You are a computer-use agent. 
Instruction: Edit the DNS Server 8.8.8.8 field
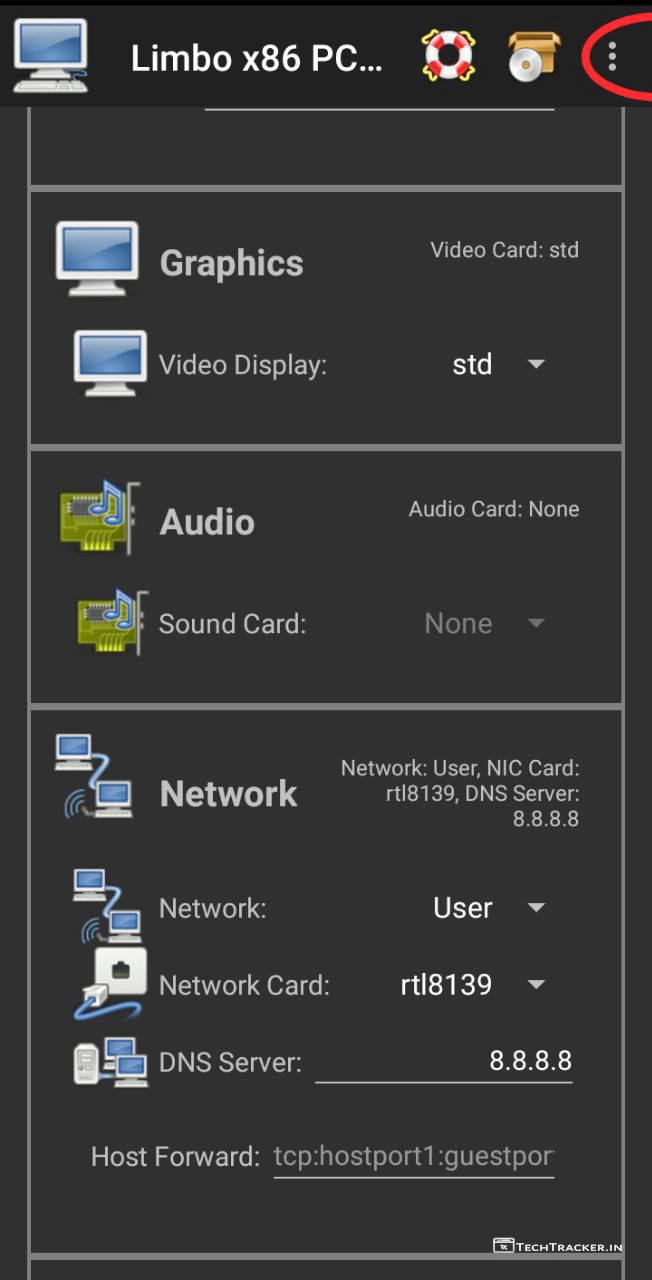[443, 1061]
